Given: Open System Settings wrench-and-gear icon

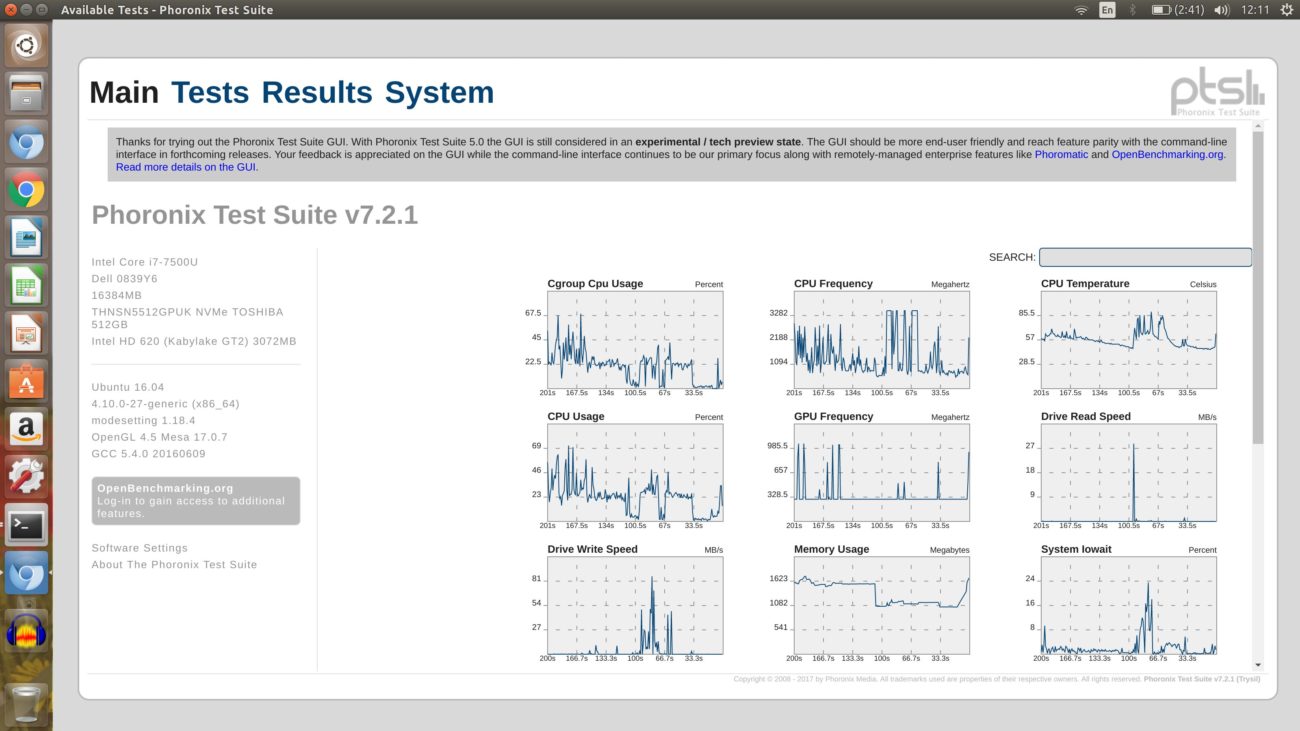Looking at the screenshot, I should click(x=26, y=477).
